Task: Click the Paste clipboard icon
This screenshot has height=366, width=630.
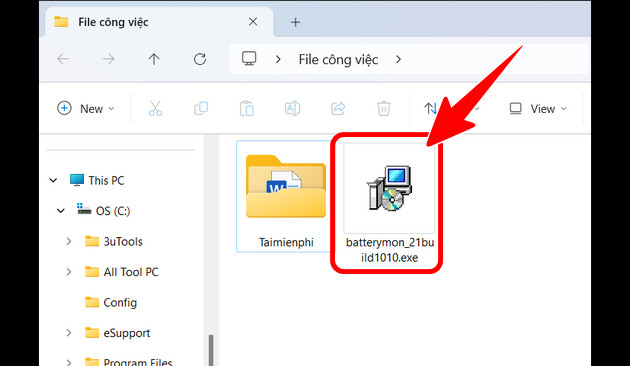Action: [247, 108]
